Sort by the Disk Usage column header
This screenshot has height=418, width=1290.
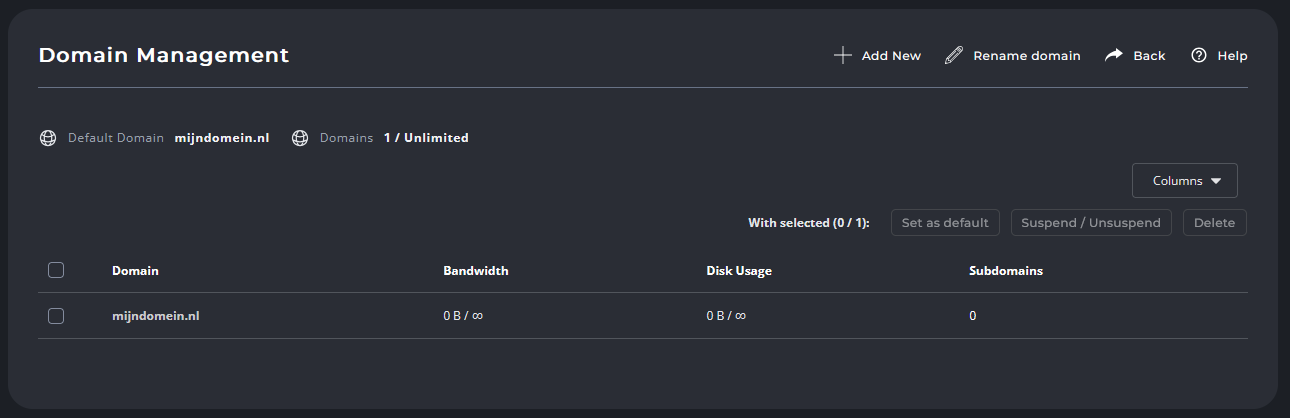click(x=739, y=271)
